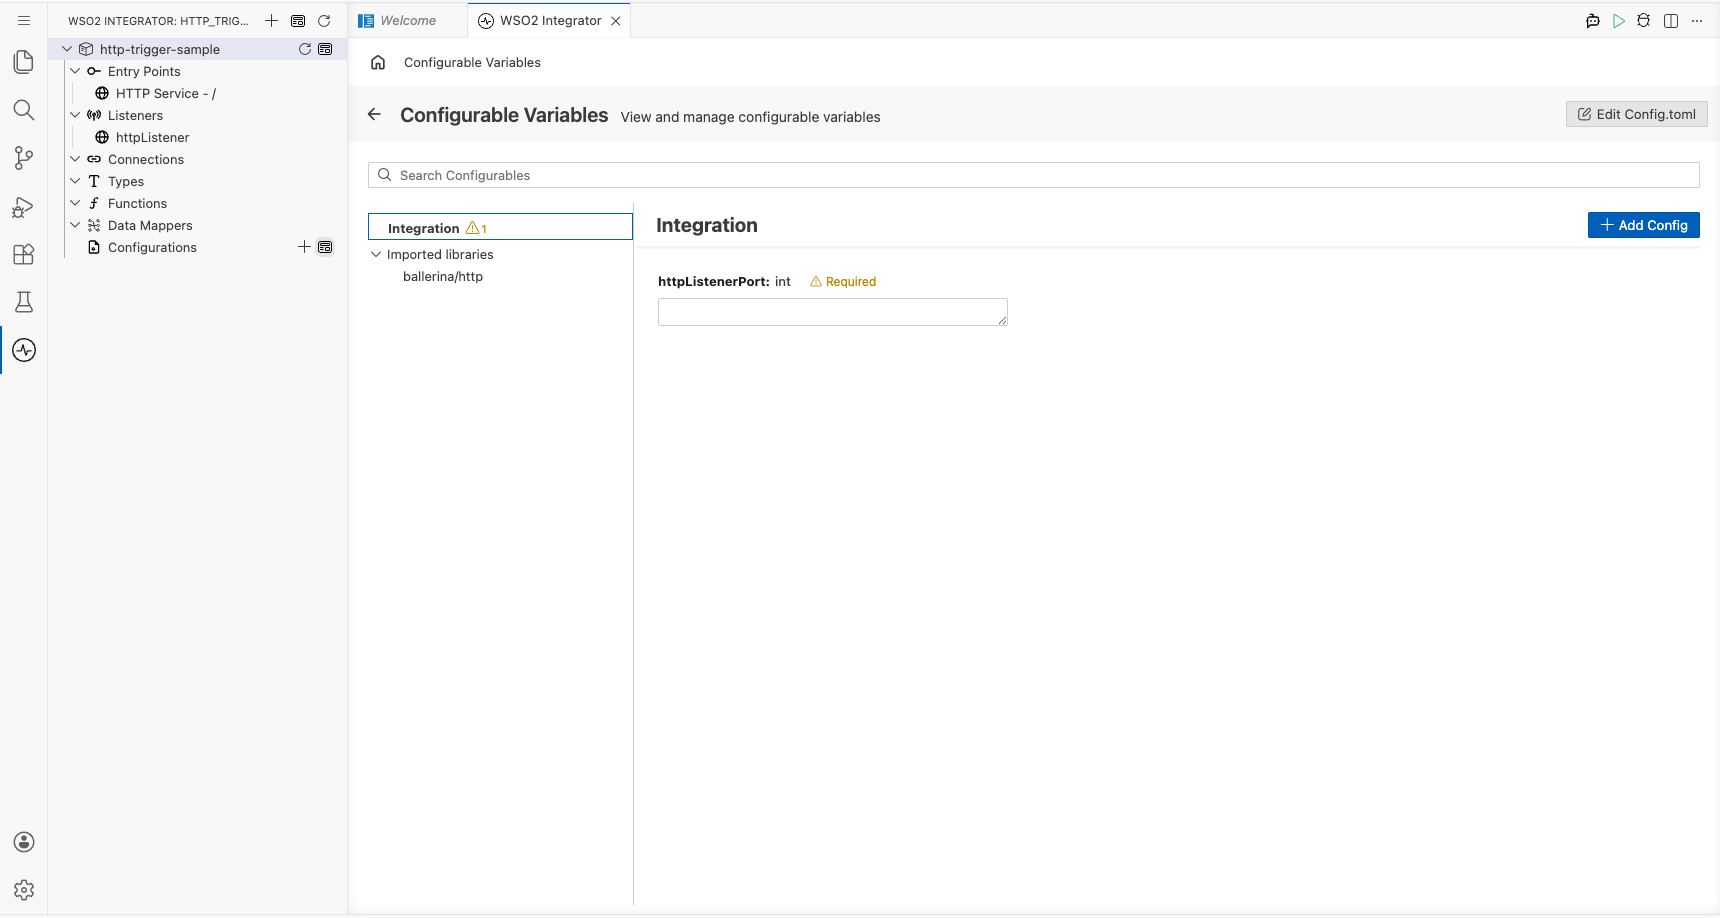Click the debug bug icon in top right
Viewport: 1720px width, 918px height.
pyautogui.click(x=1644, y=20)
